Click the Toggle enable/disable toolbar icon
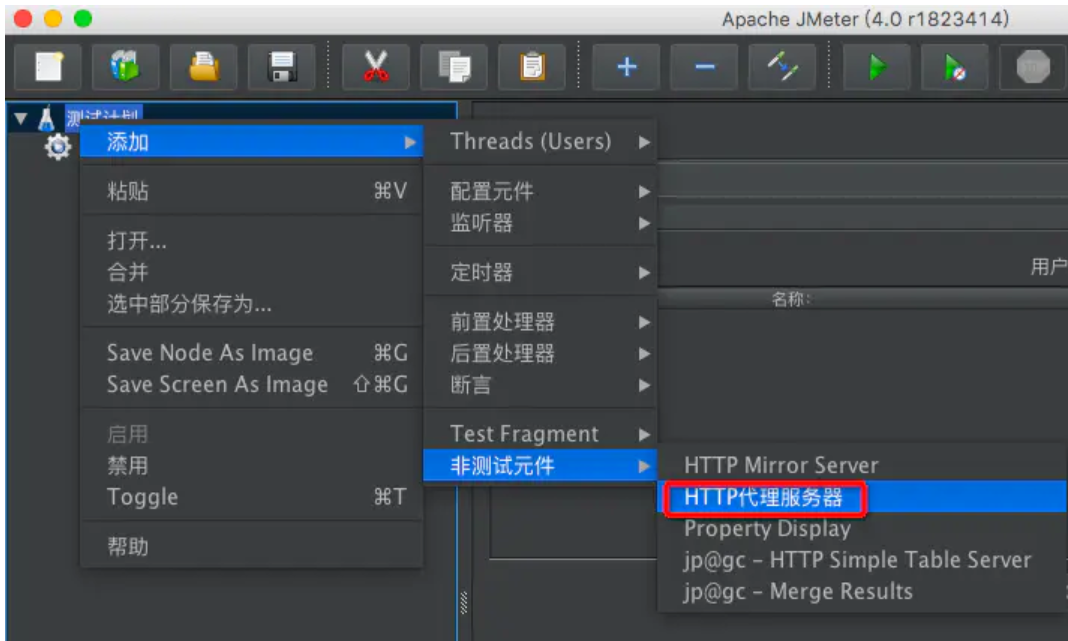Viewport: 1068px width, 641px height. coord(782,67)
